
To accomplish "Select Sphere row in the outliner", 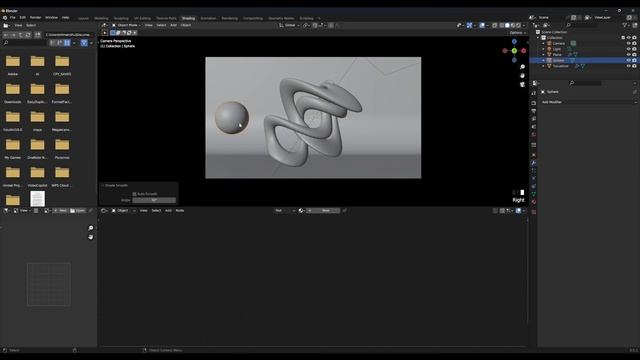I will click(584, 60).
